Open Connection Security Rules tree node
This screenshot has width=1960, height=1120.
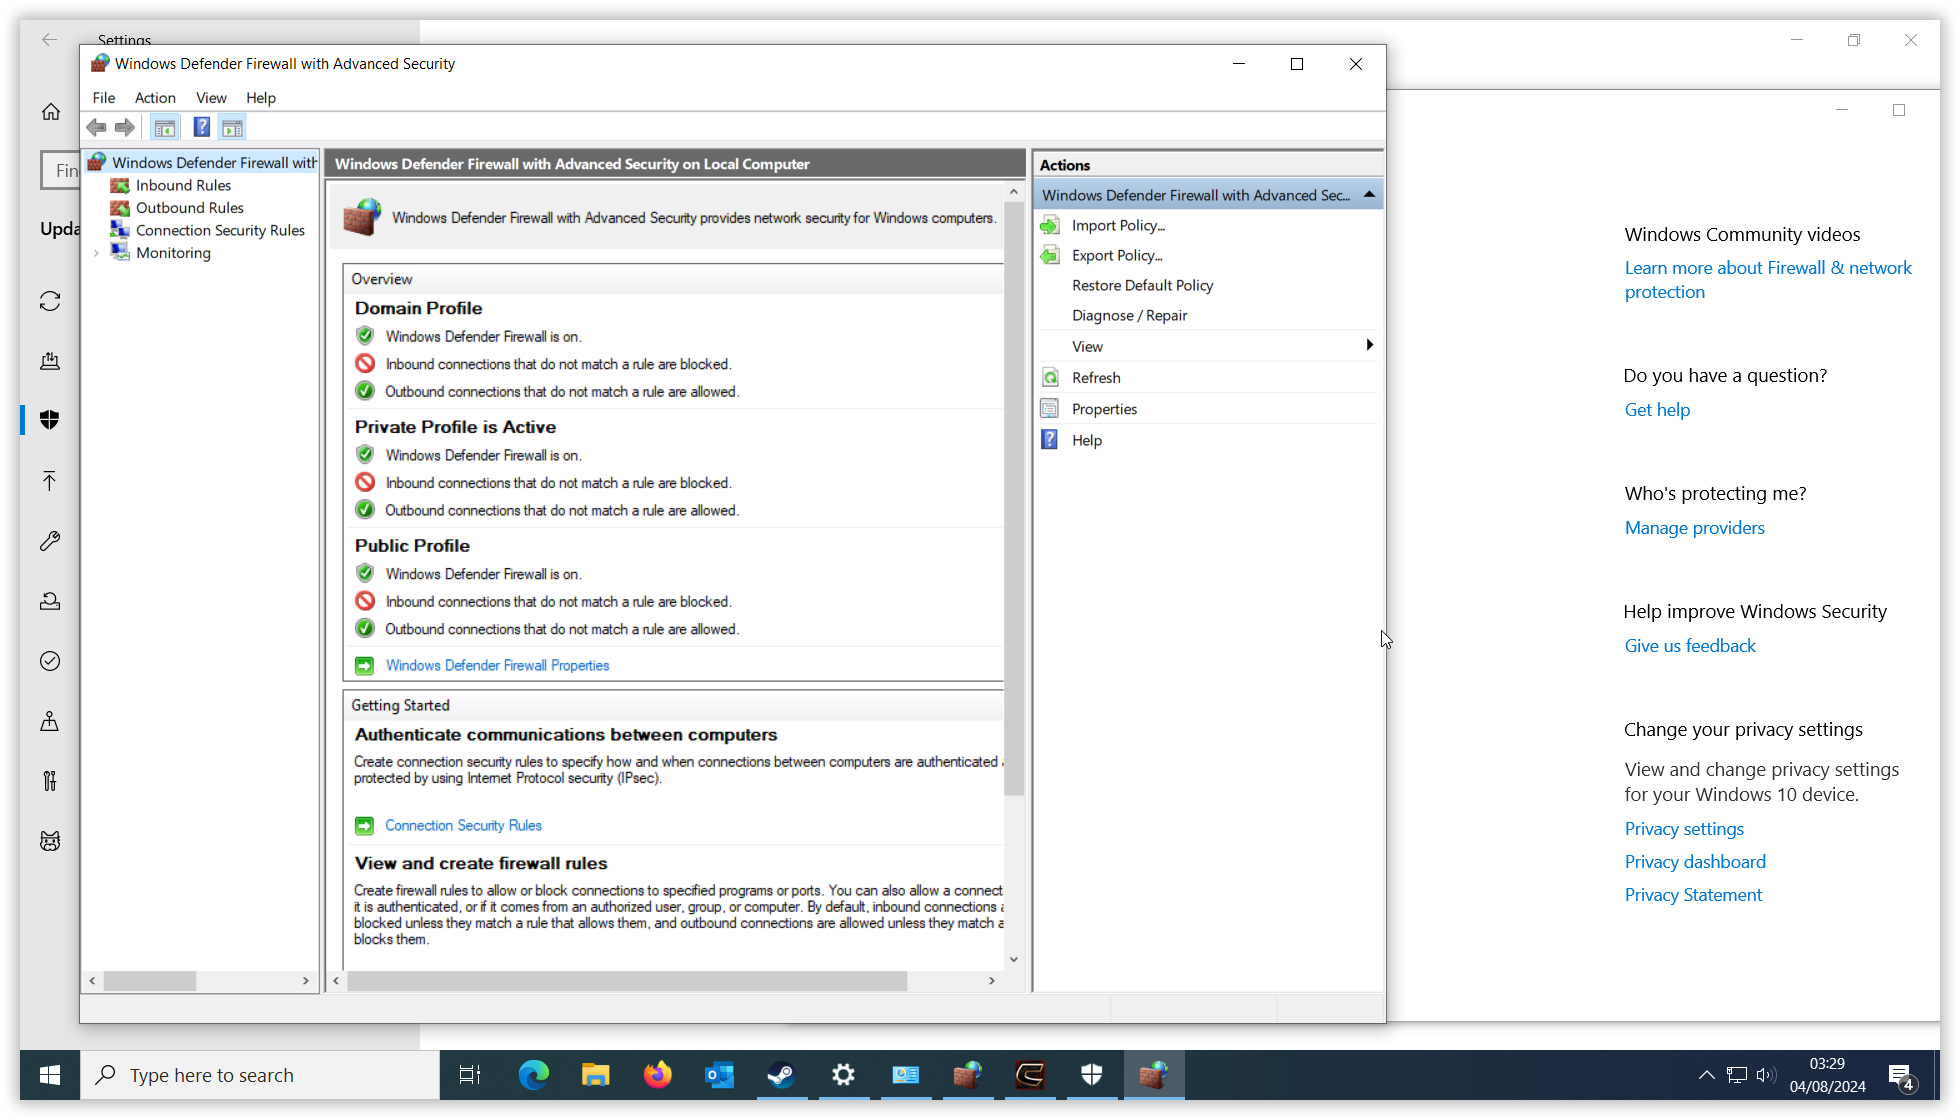pos(220,230)
